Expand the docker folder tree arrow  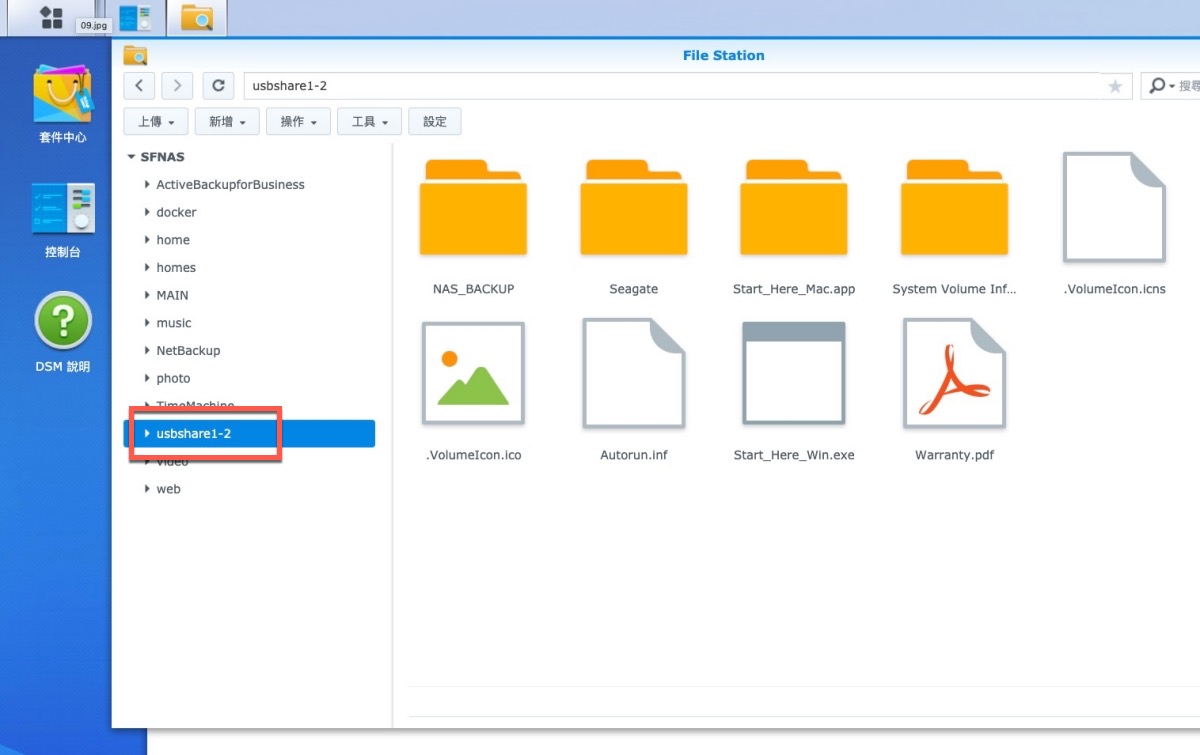147,212
